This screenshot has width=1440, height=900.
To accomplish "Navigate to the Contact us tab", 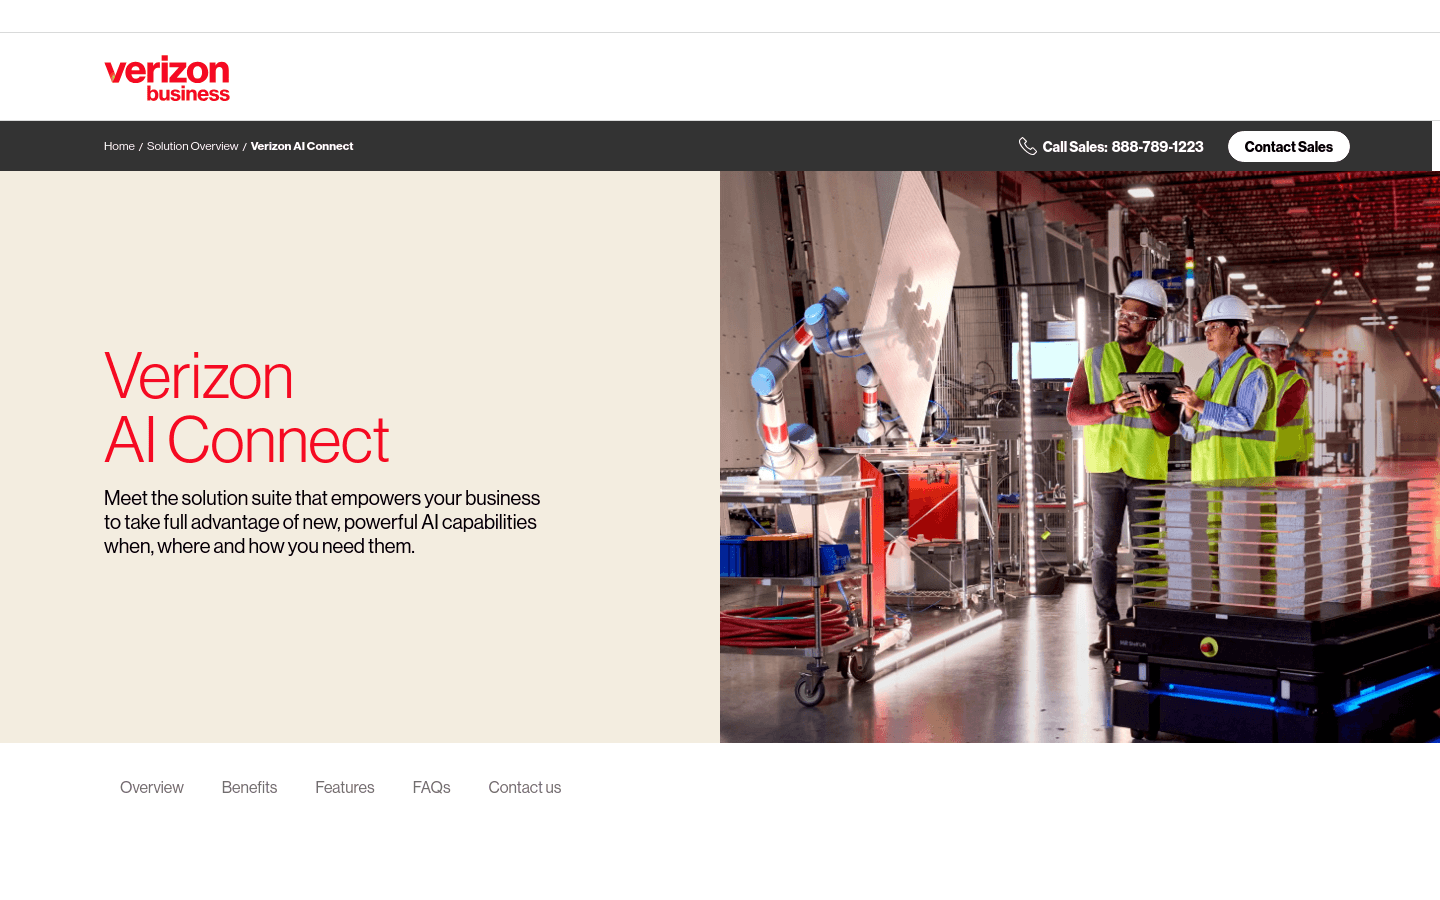I will coord(525,787).
